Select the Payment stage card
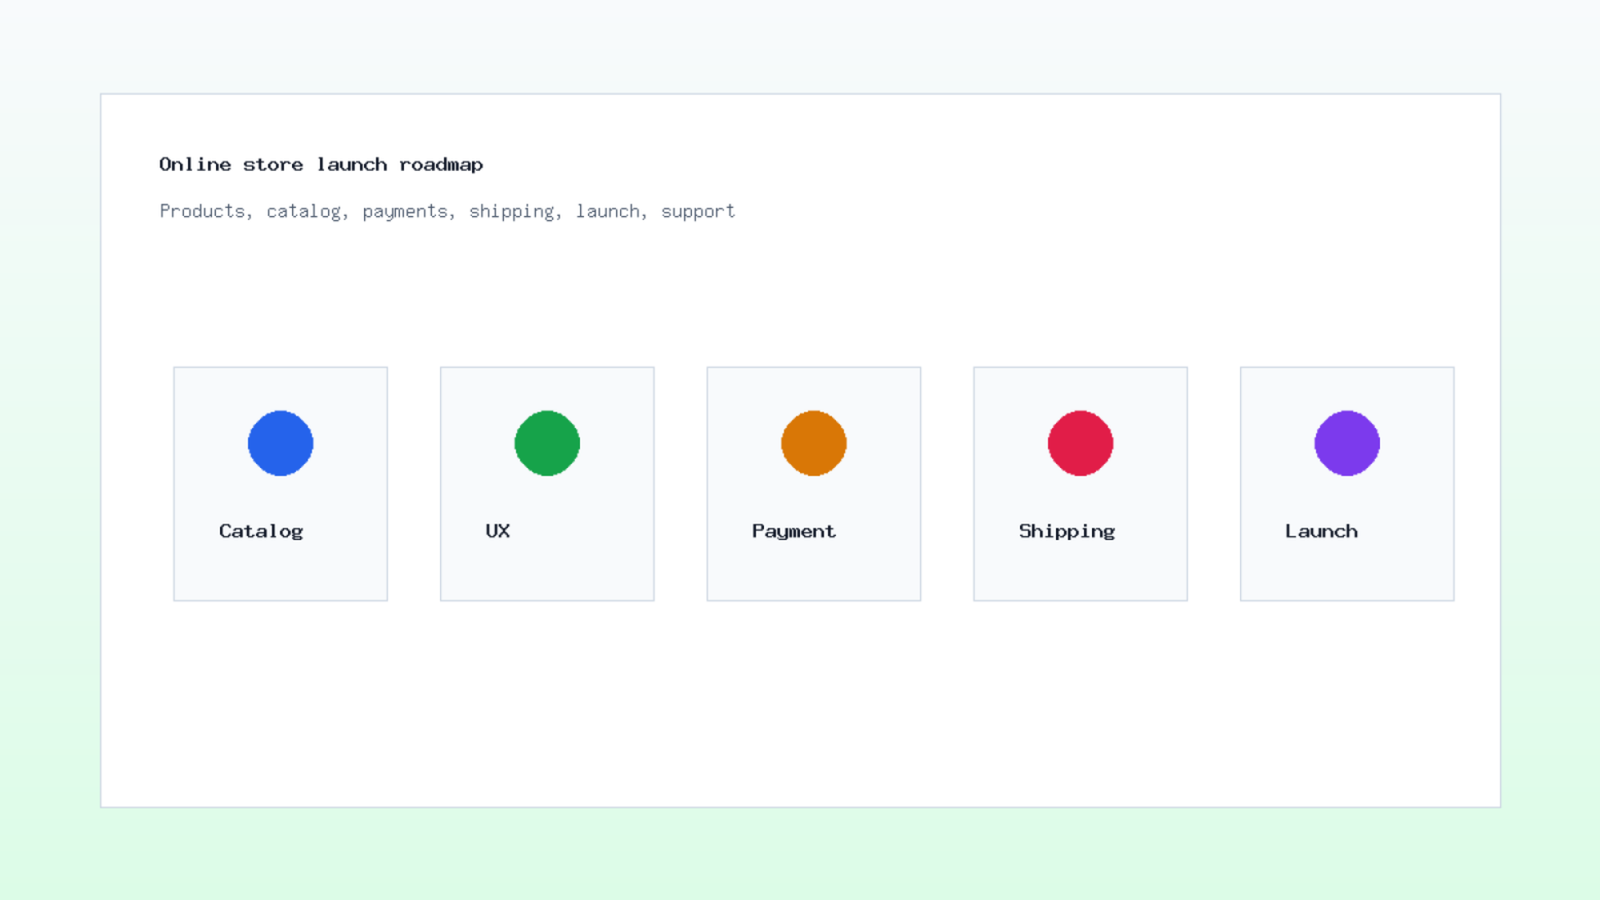 click(x=814, y=484)
